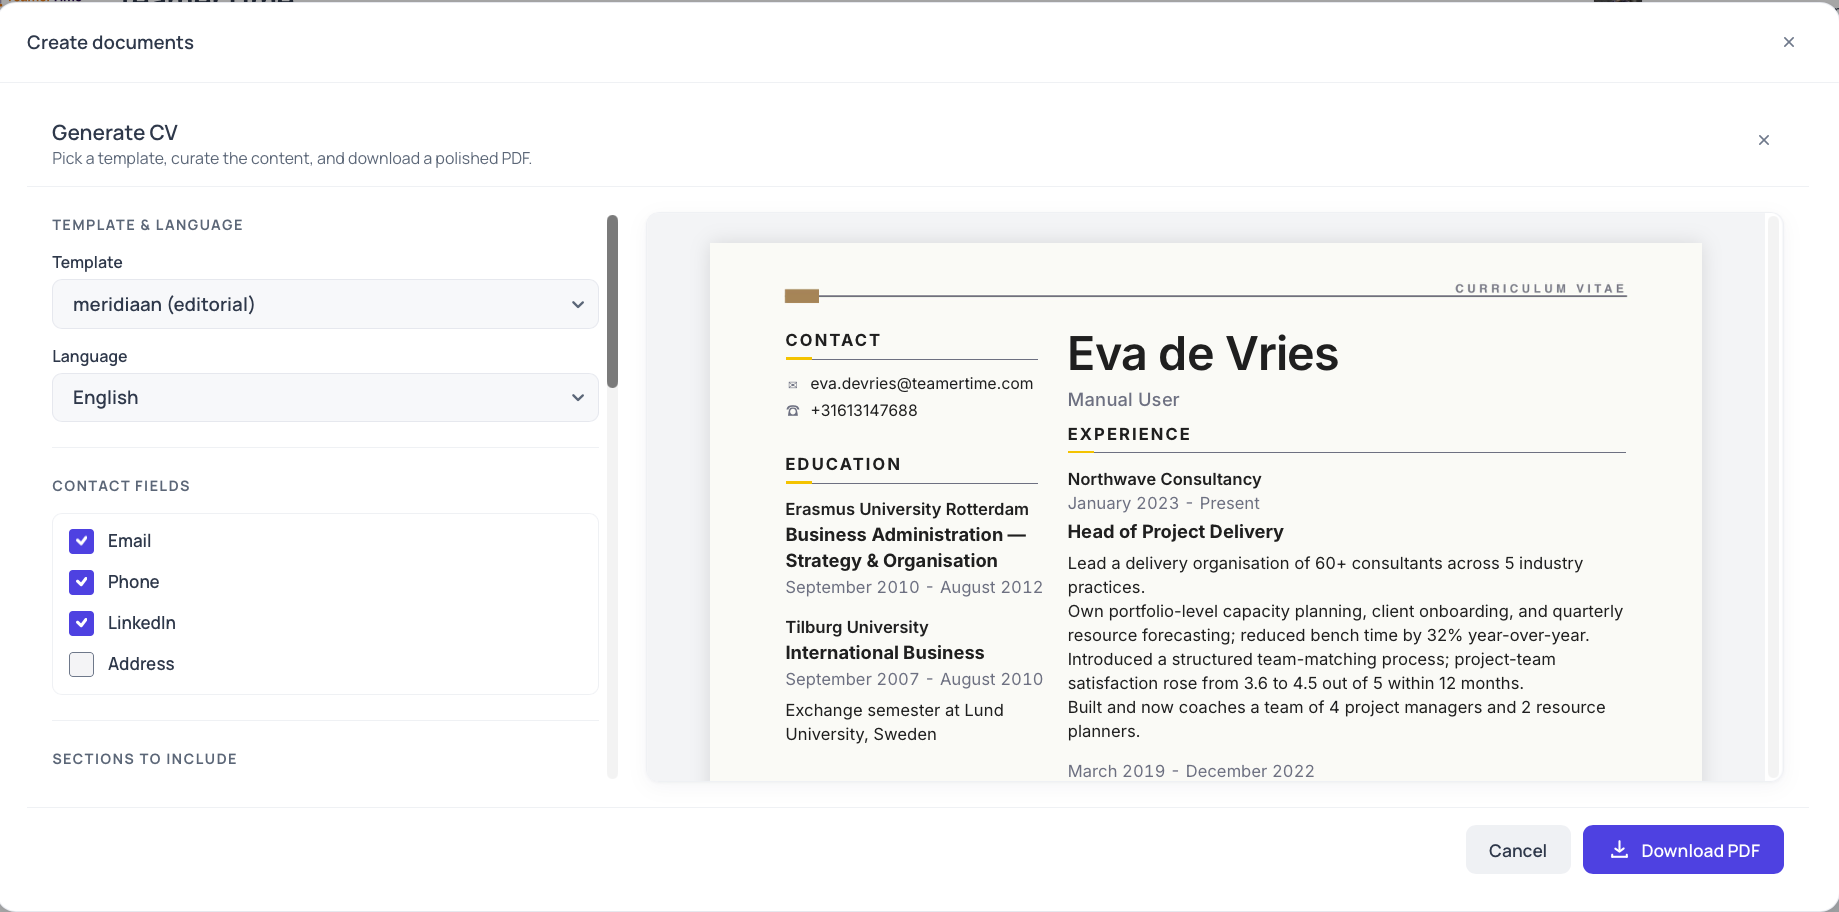Click the Manual User subtitle
This screenshot has width=1839, height=912.
click(x=1123, y=400)
